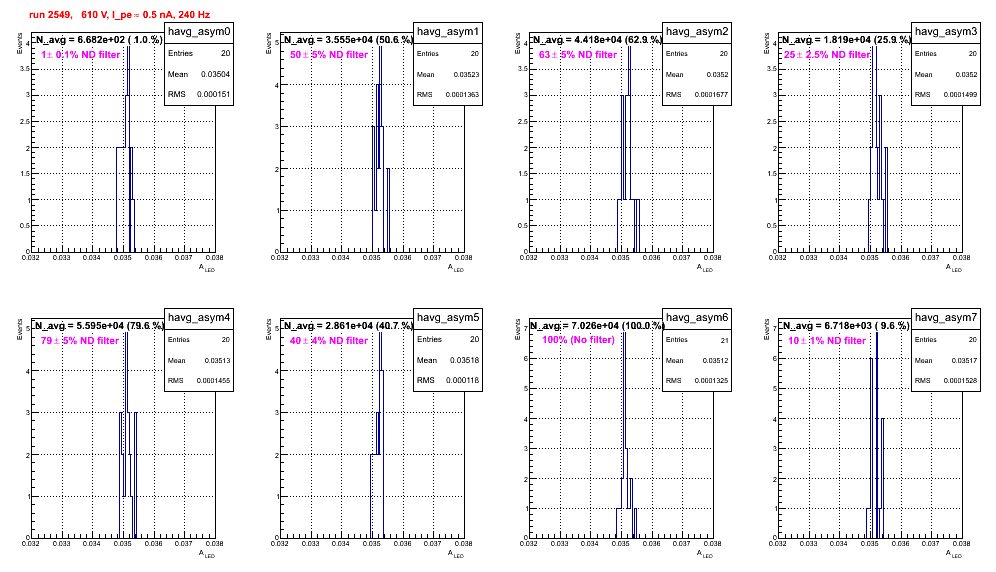Select the havg_asym7 stats box title

(946, 318)
